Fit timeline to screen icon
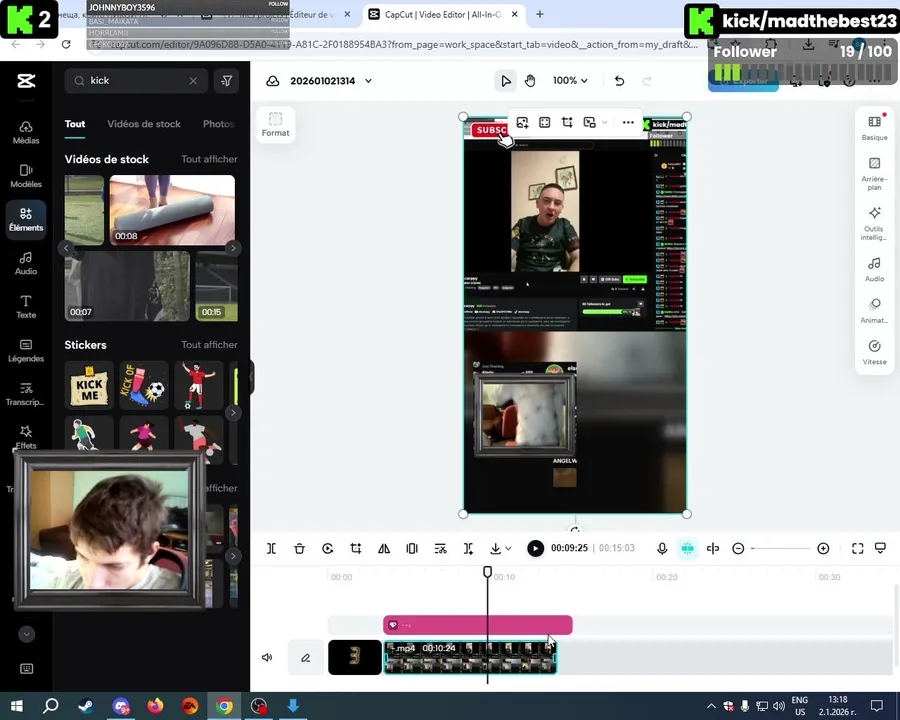Screen dimensions: 900x720 pyautogui.click(x=858, y=548)
